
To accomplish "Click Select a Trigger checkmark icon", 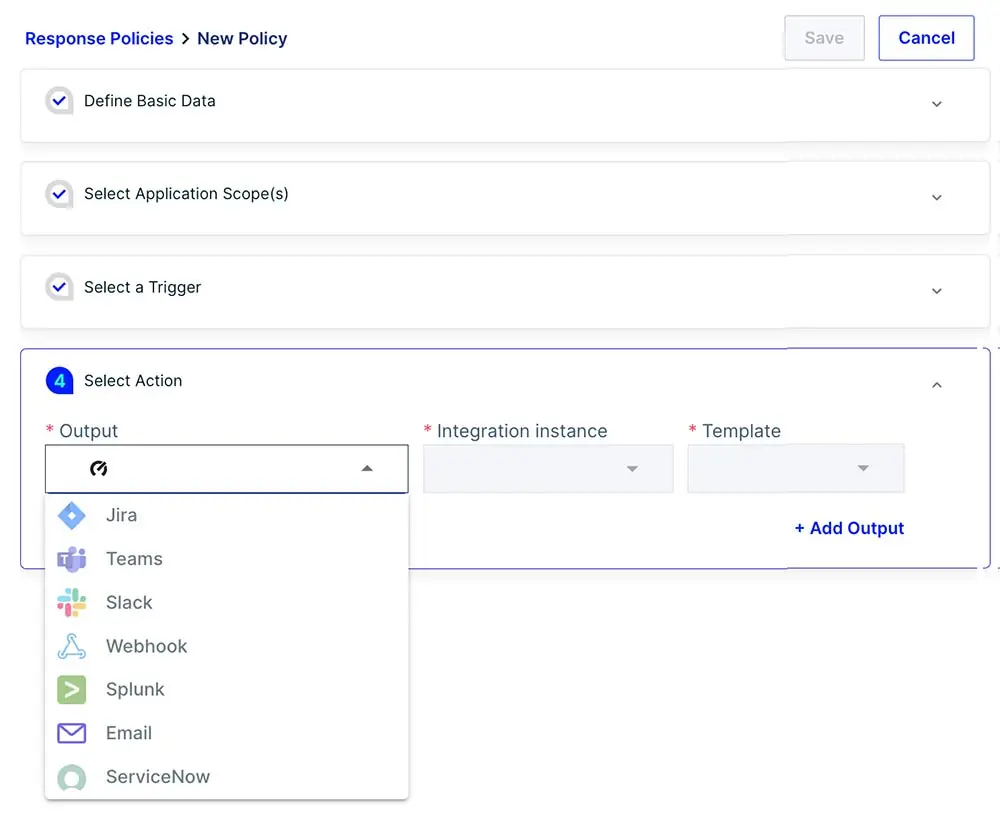I will 59,287.
